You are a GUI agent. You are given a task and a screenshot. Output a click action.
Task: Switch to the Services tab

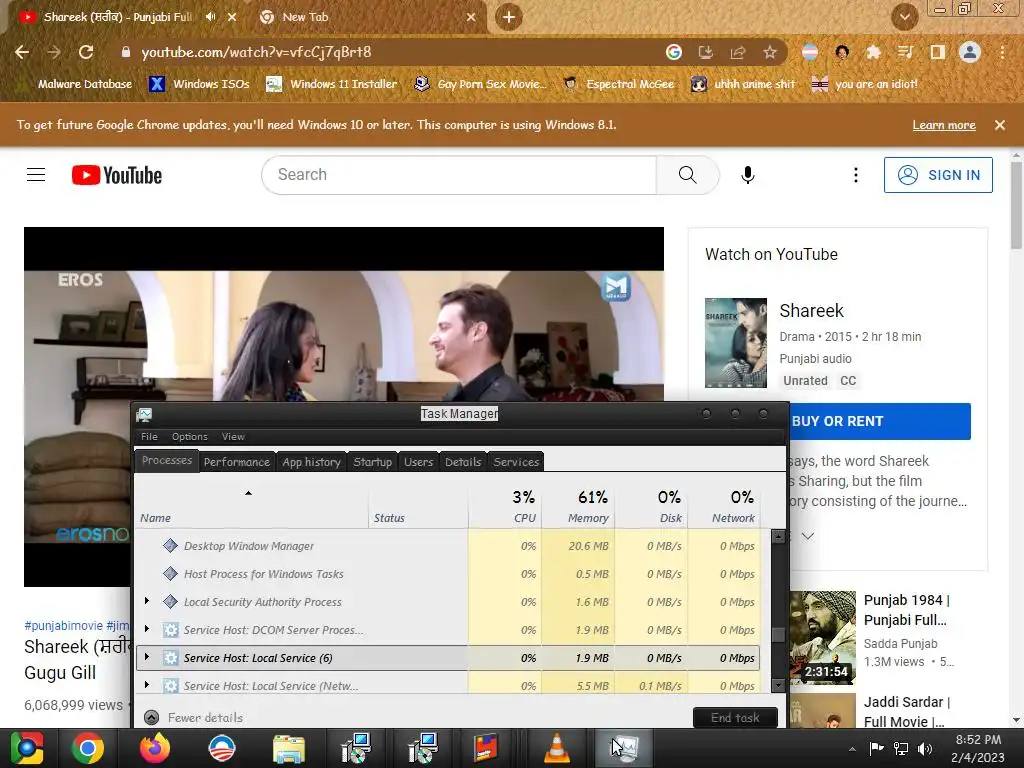(516, 462)
